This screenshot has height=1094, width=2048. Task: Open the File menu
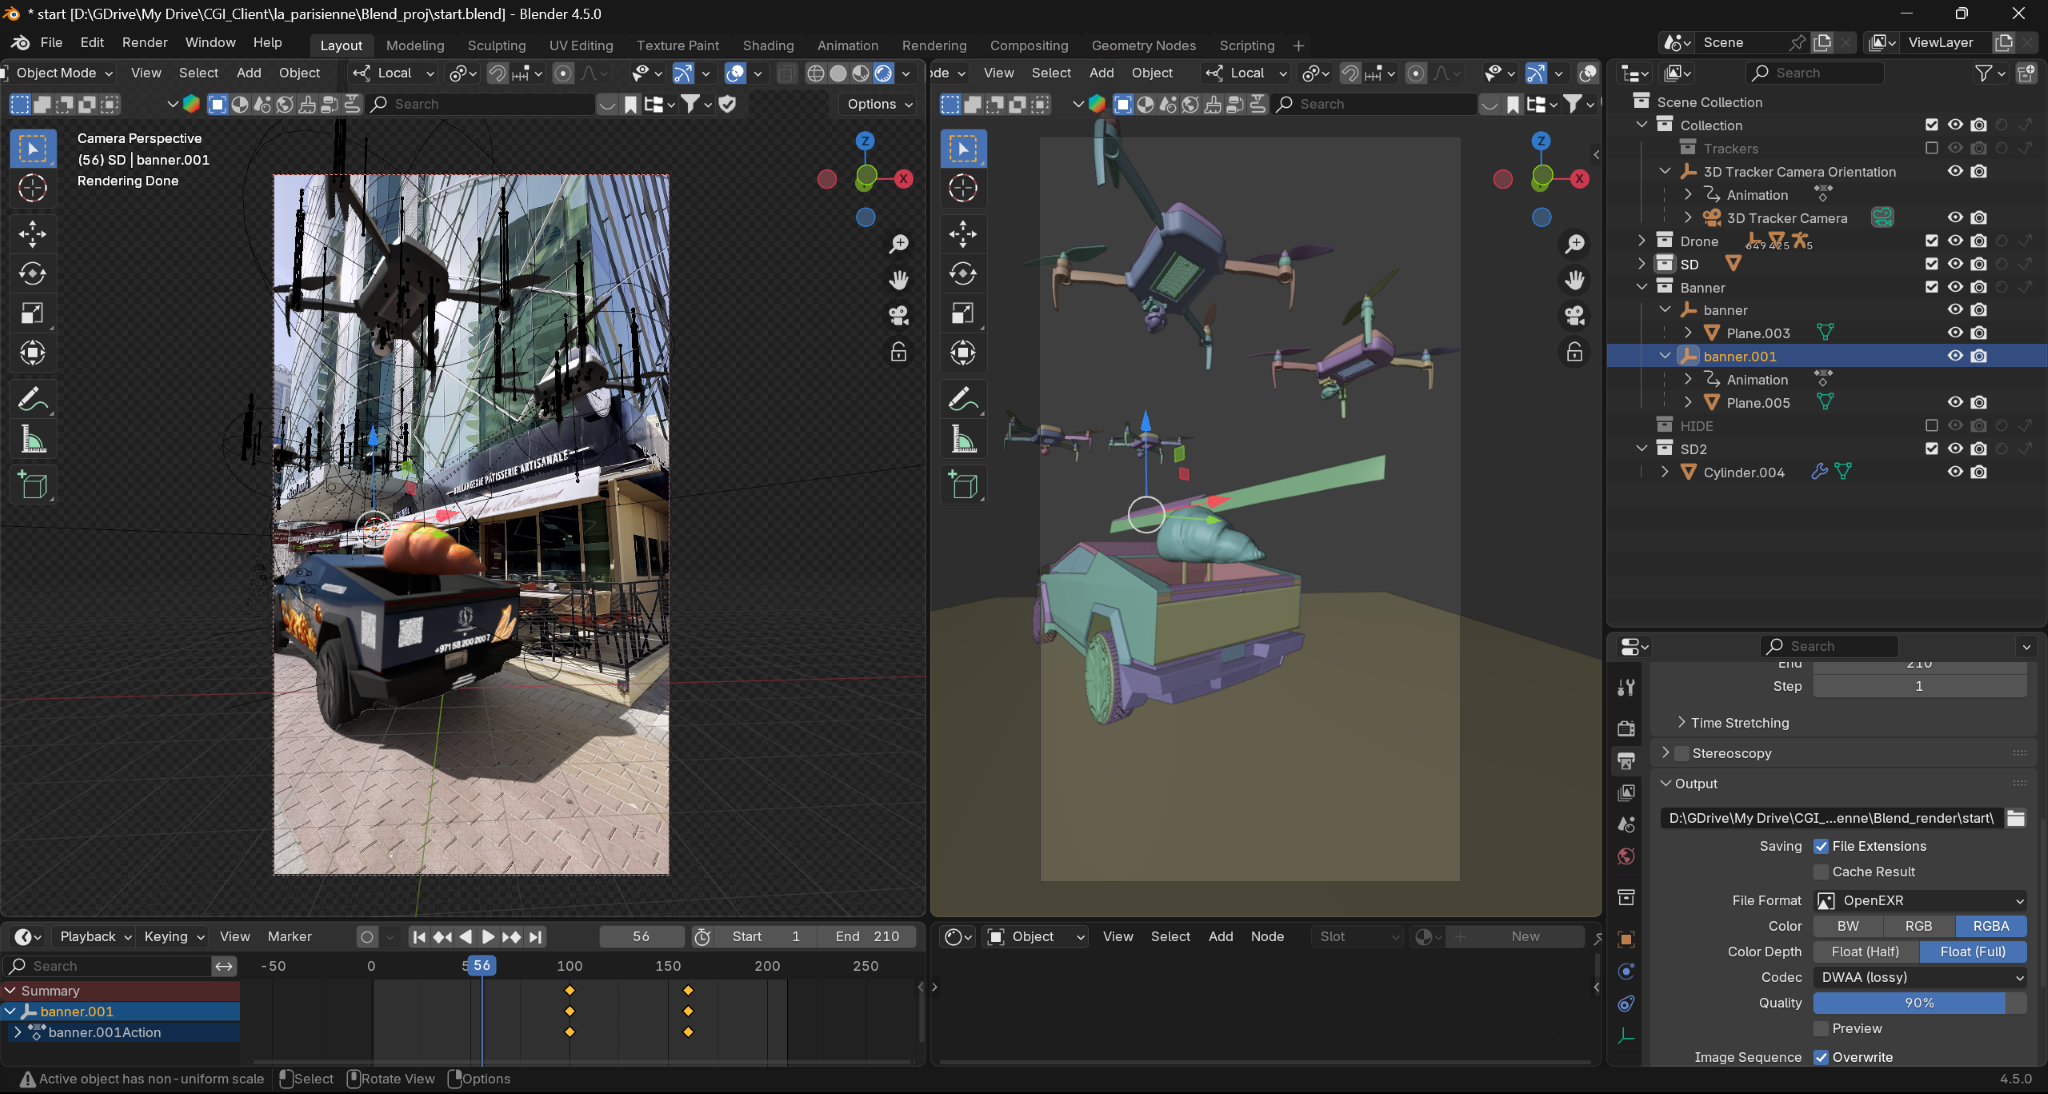pyautogui.click(x=52, y=43)
